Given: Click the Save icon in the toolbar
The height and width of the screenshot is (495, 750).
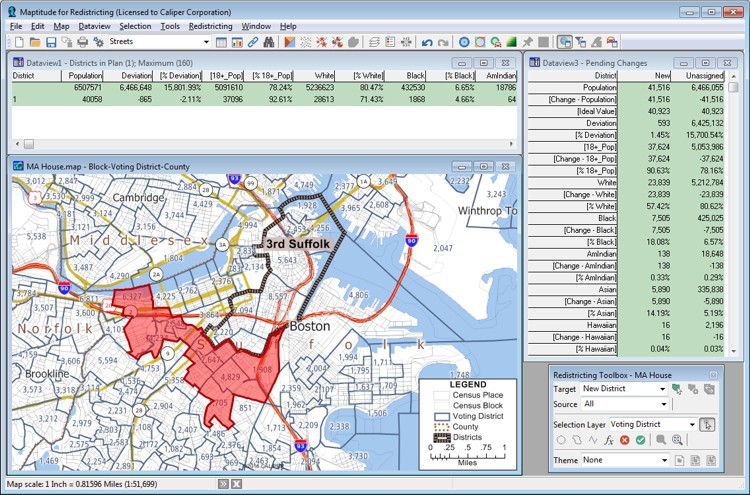Looking at the screenshot, I should pos(50,42).
